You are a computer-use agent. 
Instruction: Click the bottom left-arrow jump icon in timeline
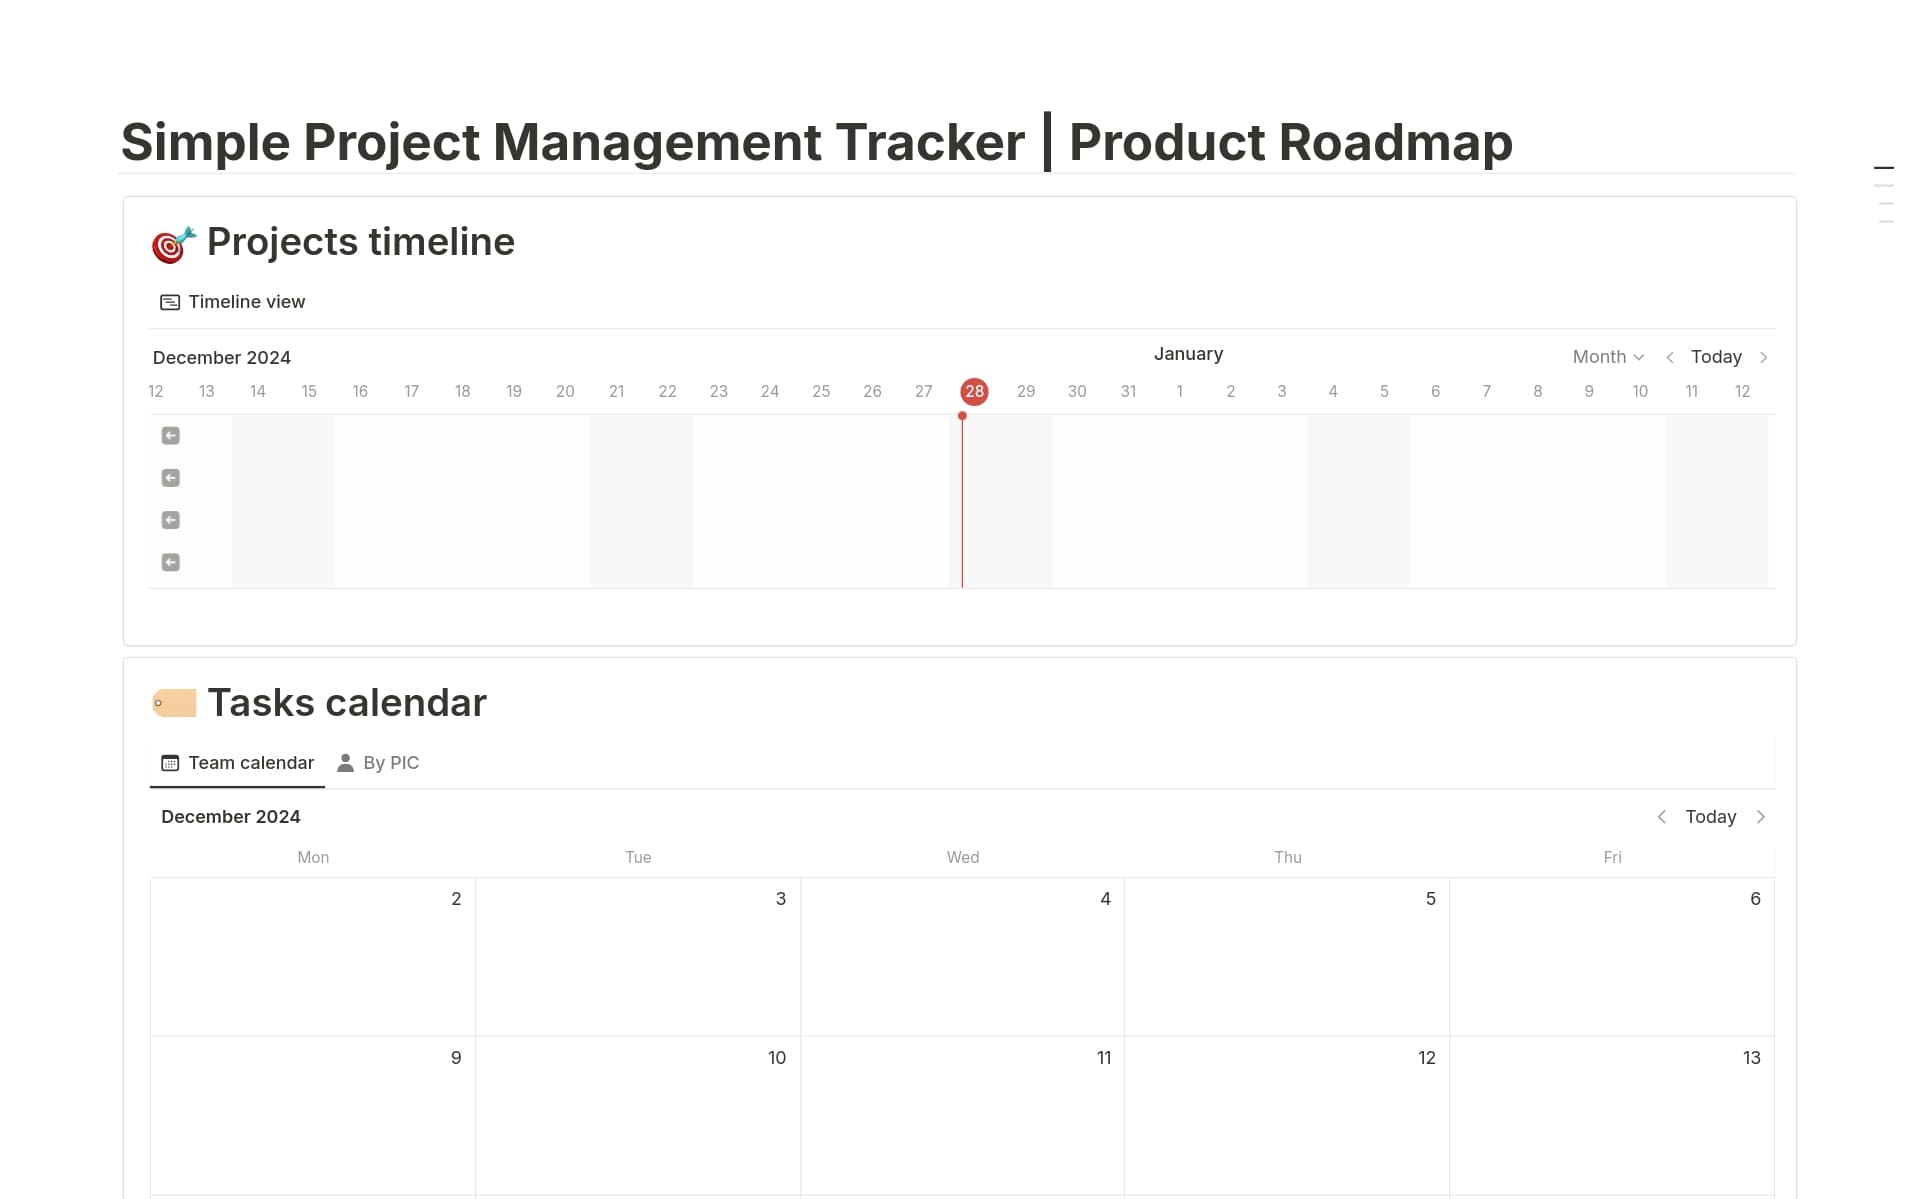[170, 561]
